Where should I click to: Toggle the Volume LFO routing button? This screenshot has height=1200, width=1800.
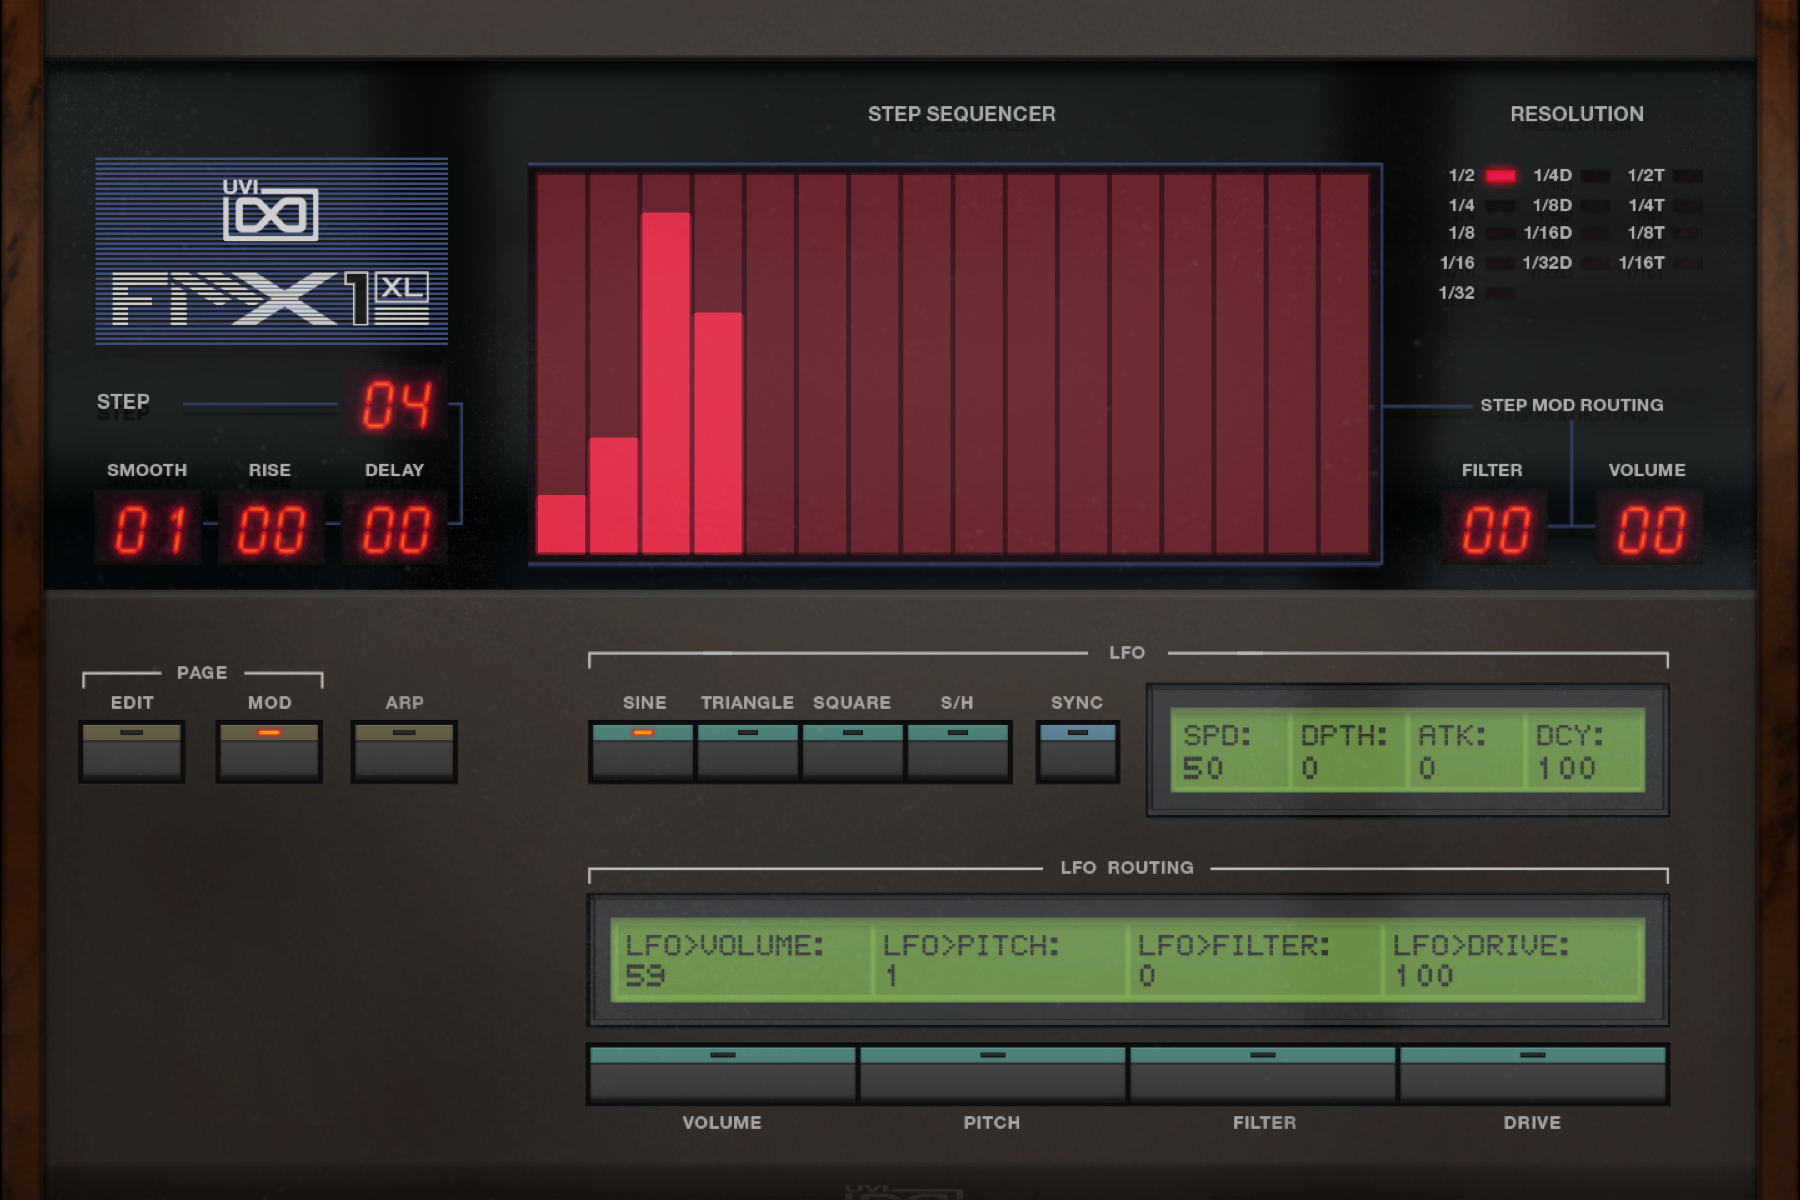coord(722,1070)
